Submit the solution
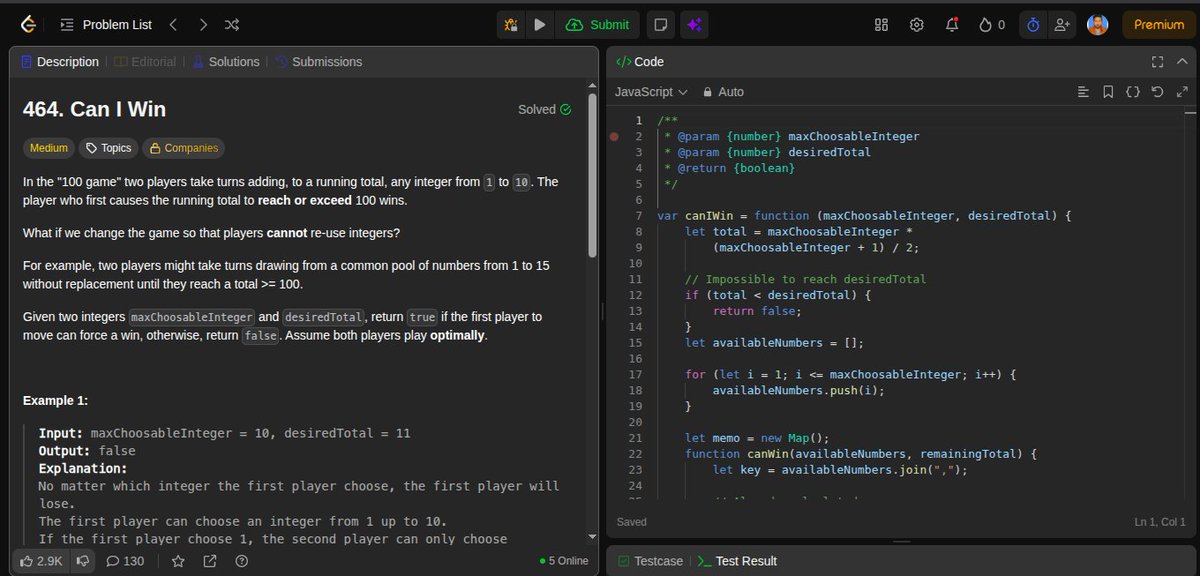Image resolution: width=1200 pixels, height=576 pixels. point(598,24)
